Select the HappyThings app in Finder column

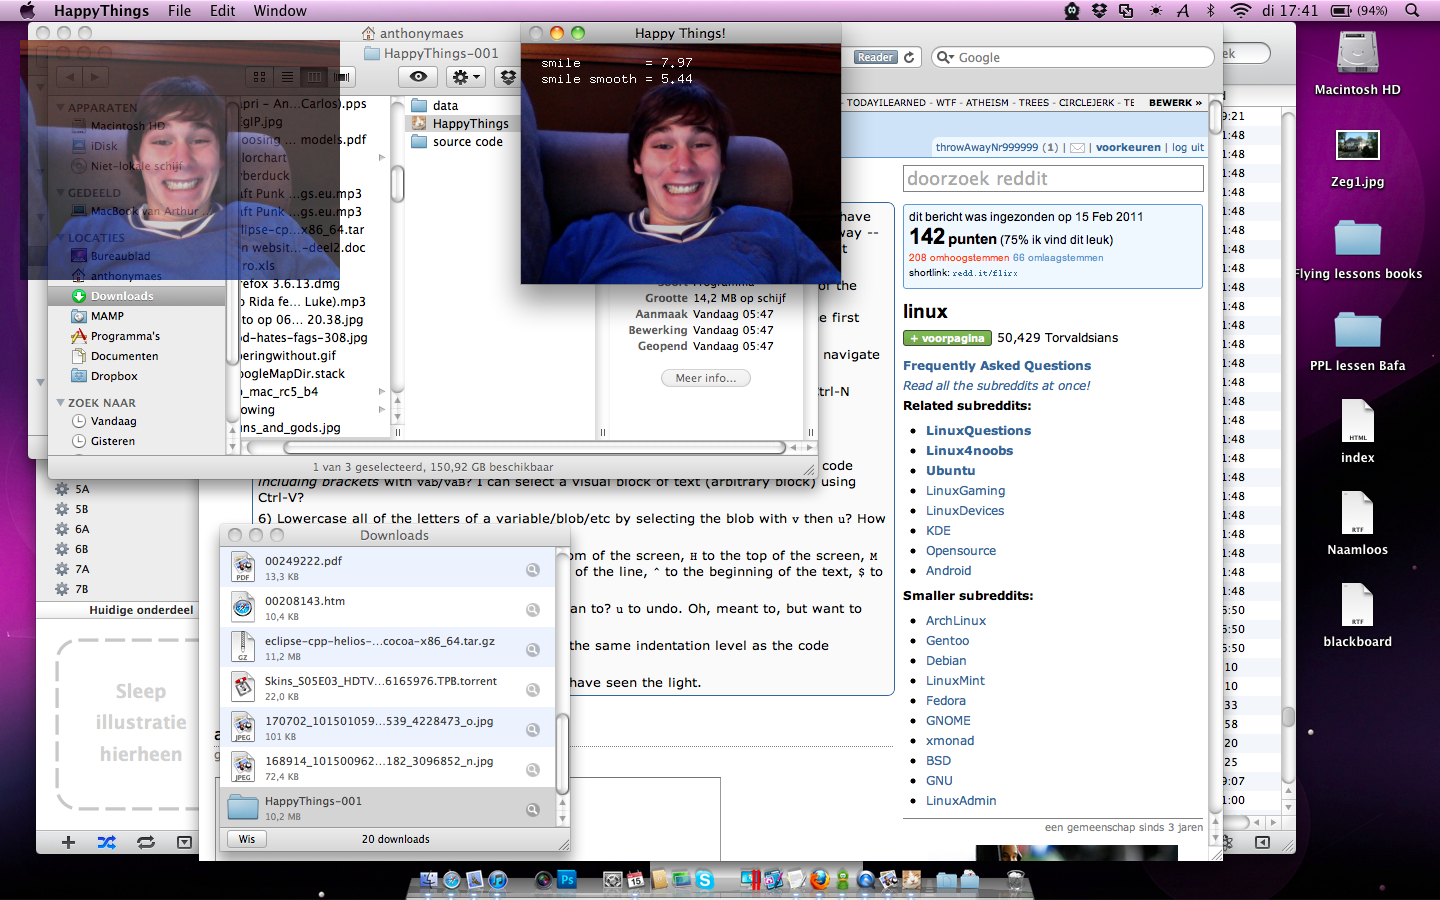[x=470, y=124]
